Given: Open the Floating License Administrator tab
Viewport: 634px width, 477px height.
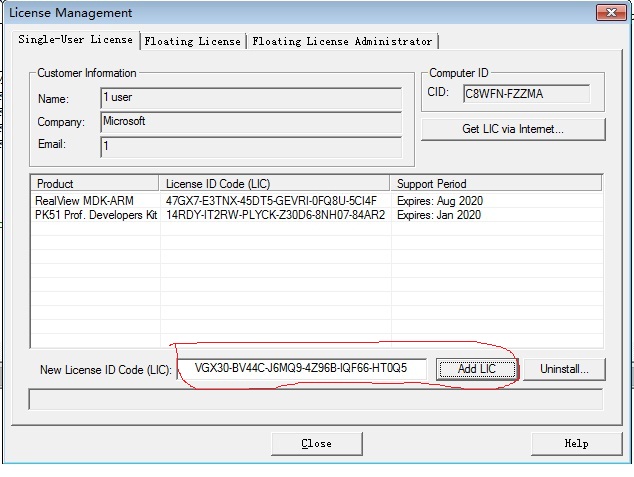Looking at the screenshot, I should coord(342,41).
